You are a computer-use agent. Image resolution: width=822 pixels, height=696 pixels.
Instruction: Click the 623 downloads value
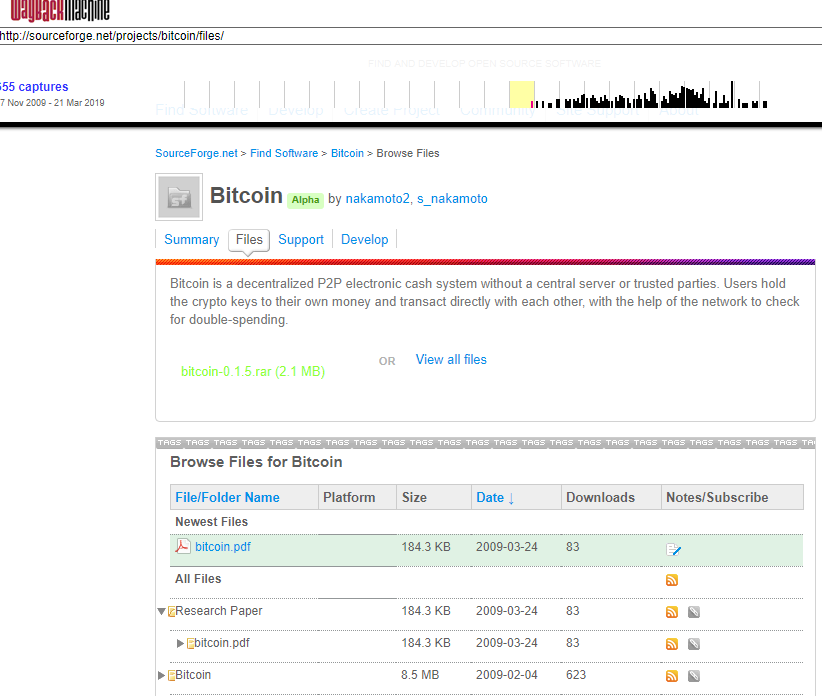point(576,675)
